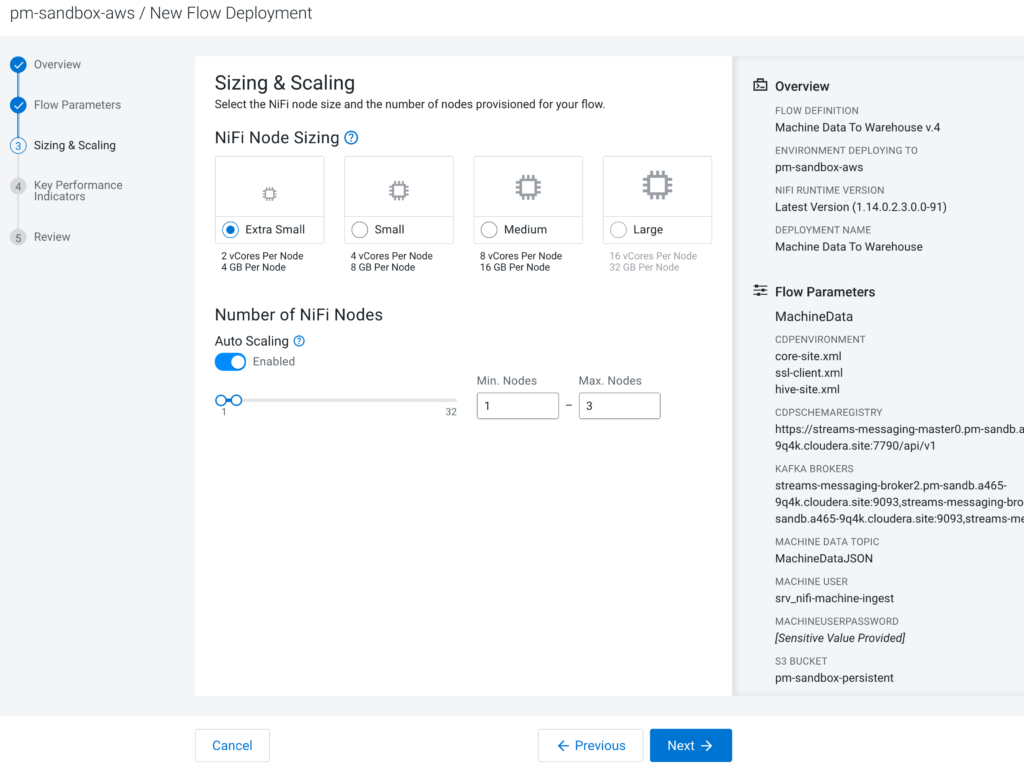The height and width of the screenshot is (768, 1024).
Task: Open the Flow Parameters step
Action: click(77, 105)
